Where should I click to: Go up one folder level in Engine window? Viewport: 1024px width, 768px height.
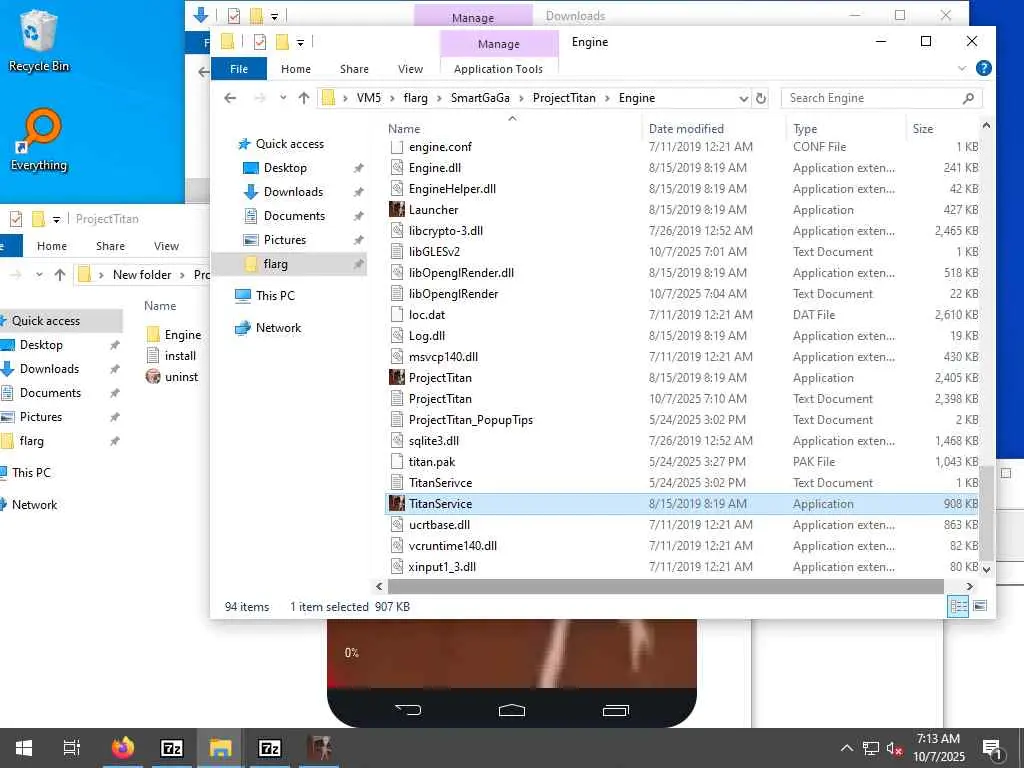coord(304,98)
